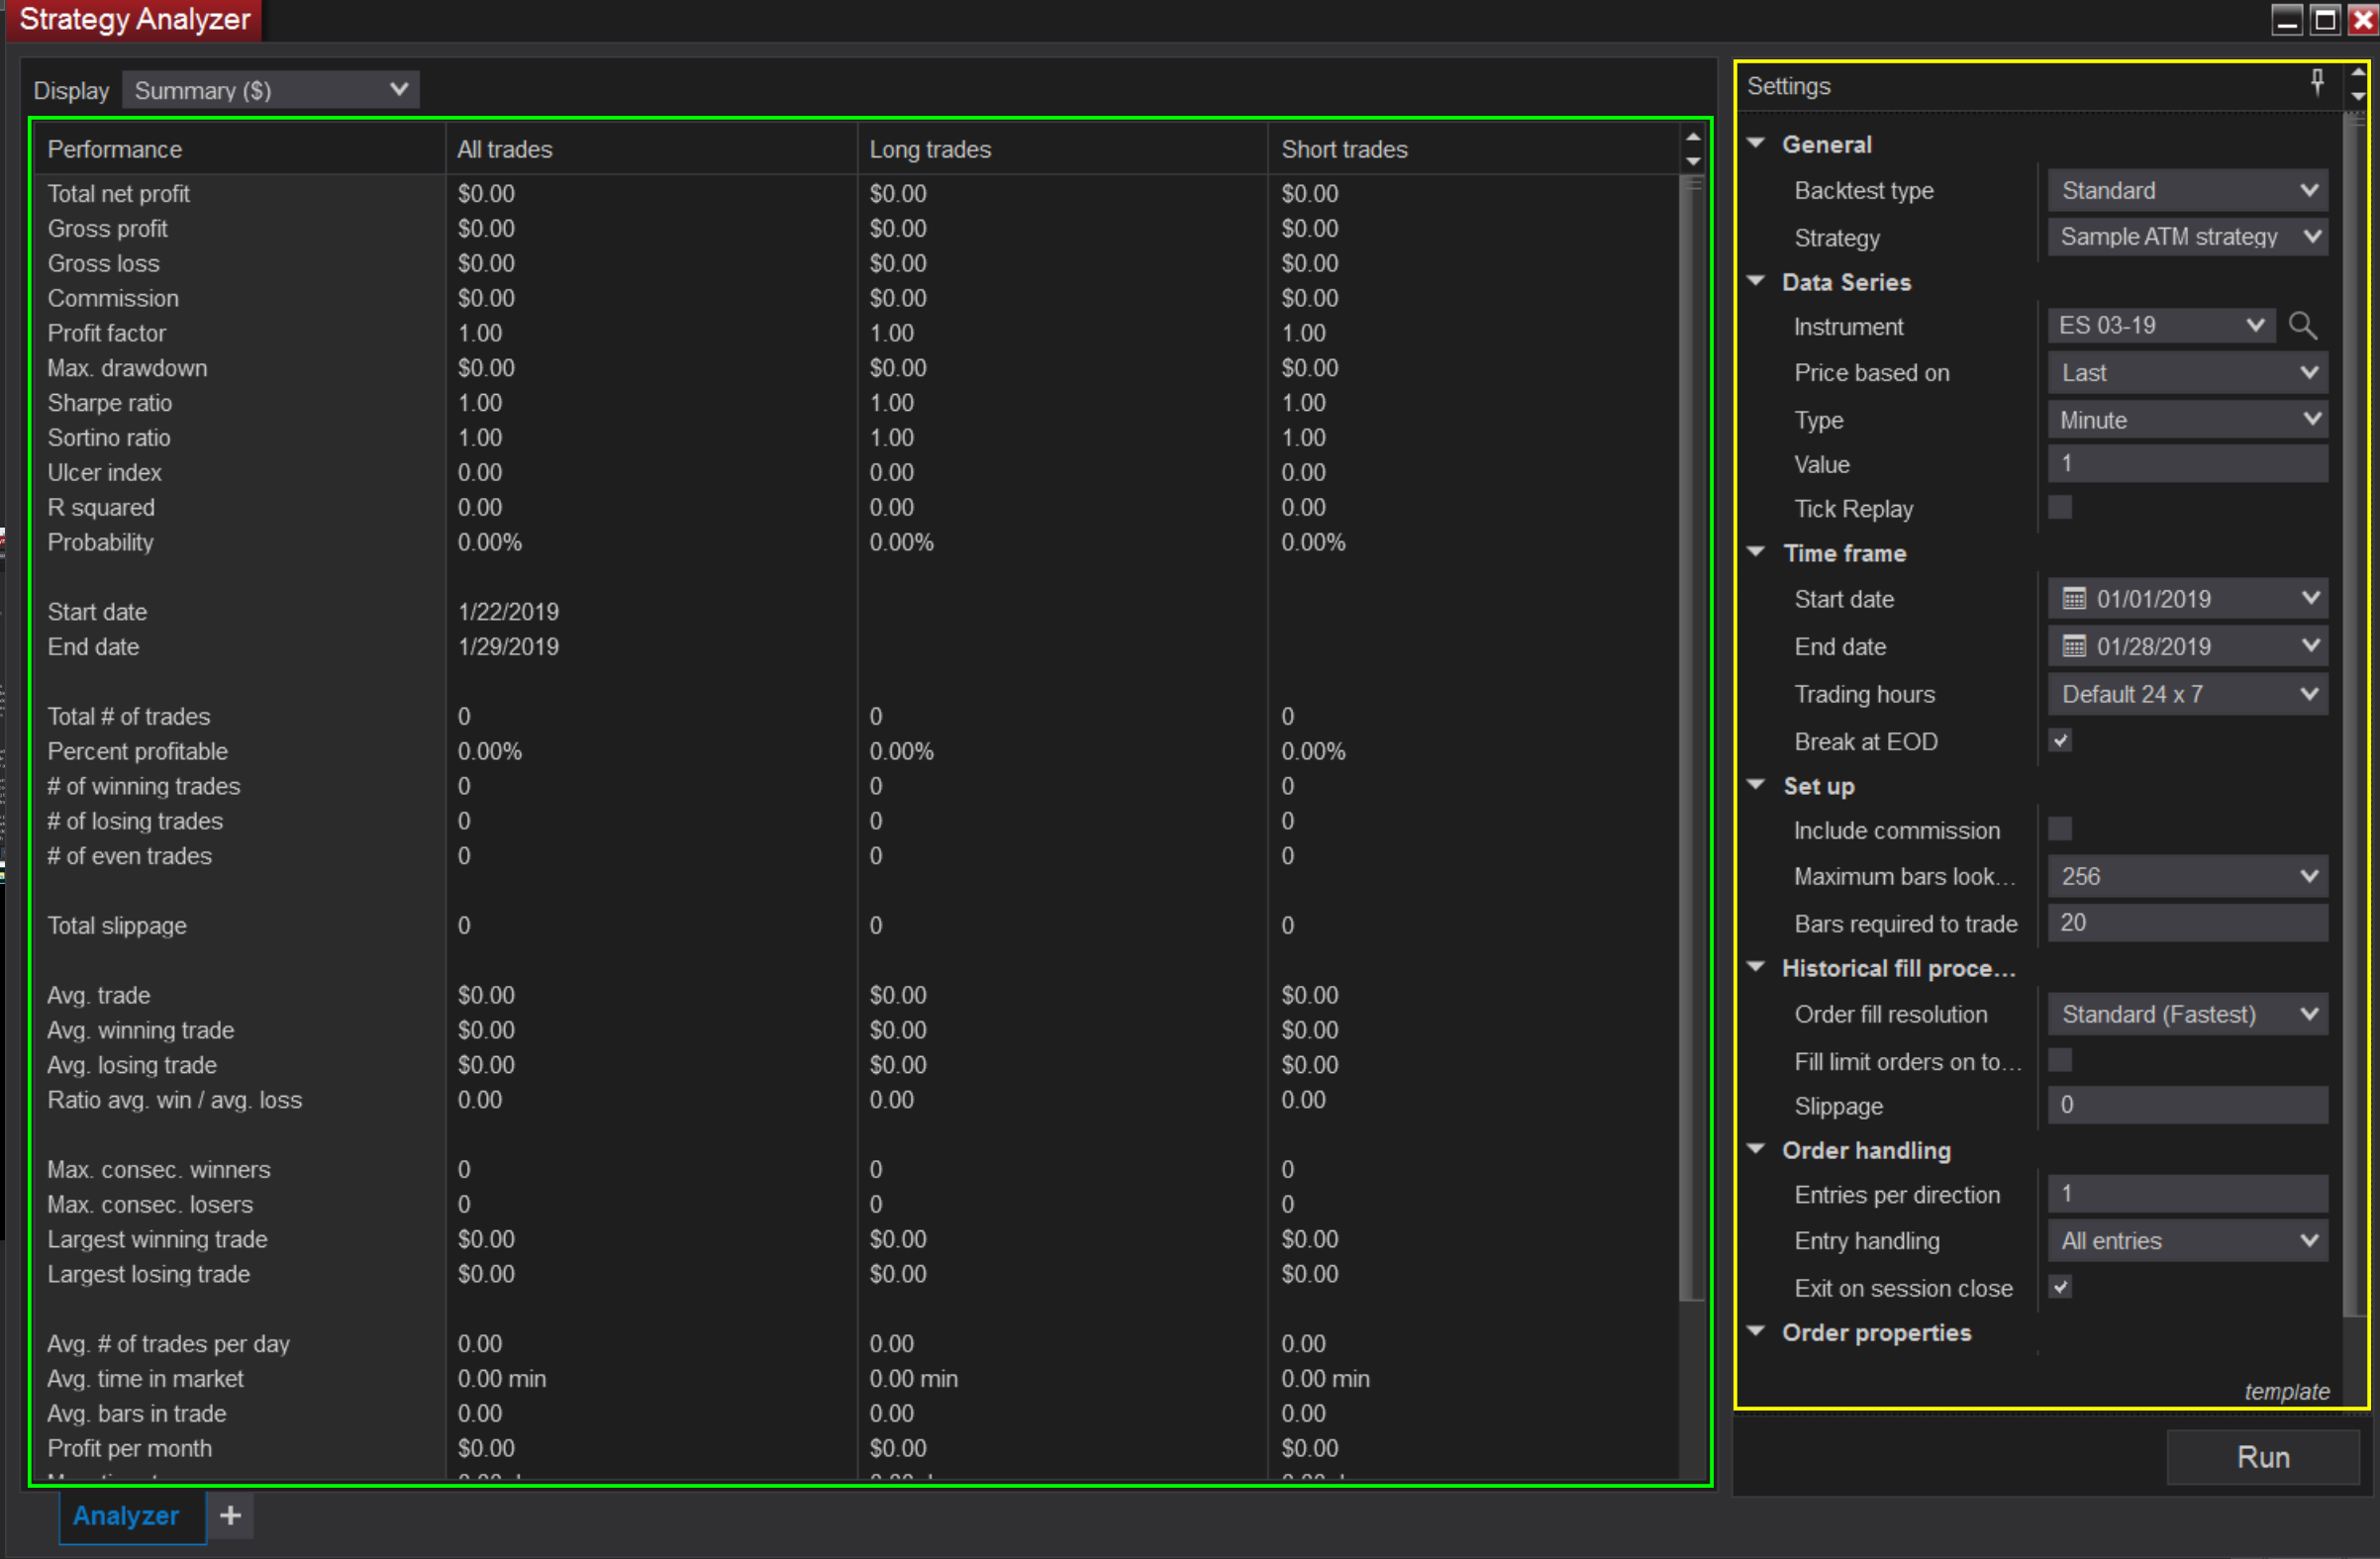The image size is (2380, 1559).
Task: Click the Run button
Action: tap(2262, 1457)
